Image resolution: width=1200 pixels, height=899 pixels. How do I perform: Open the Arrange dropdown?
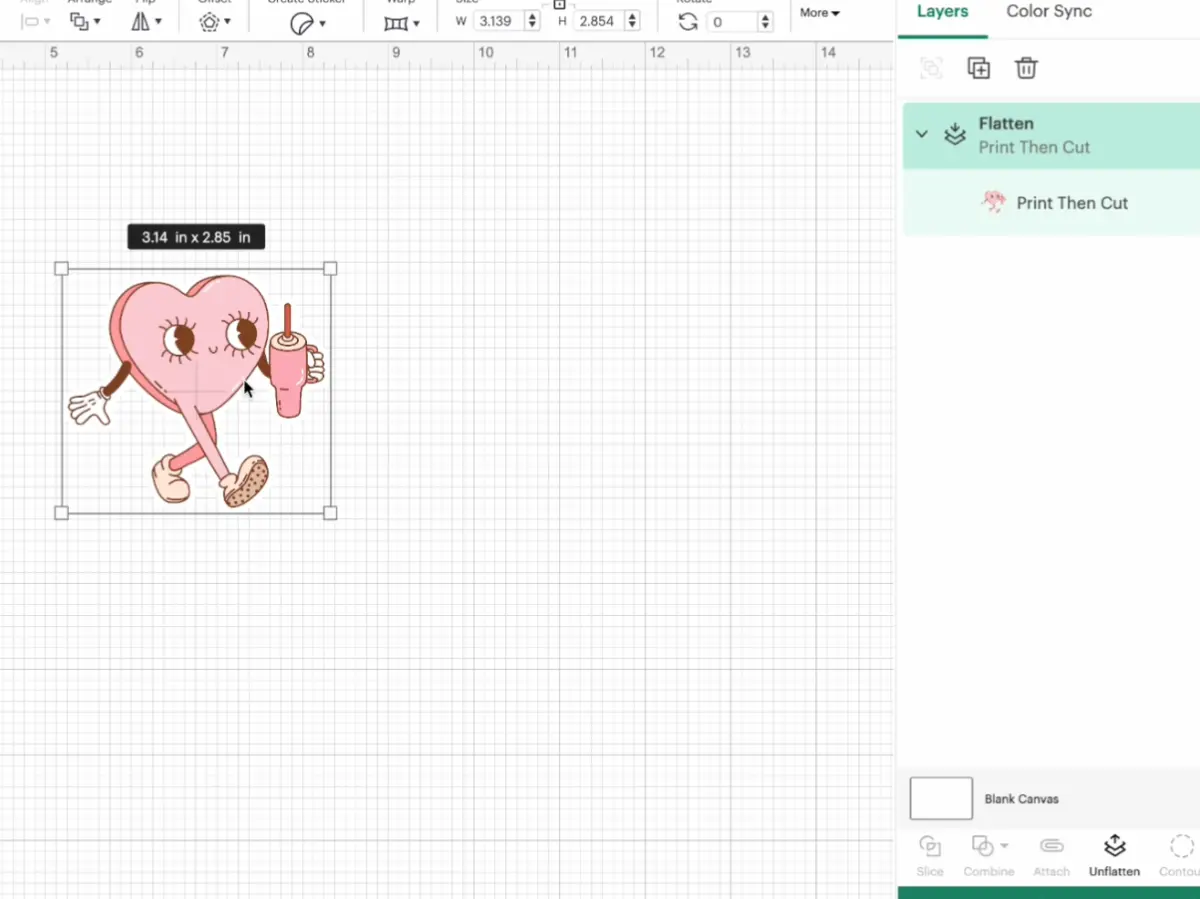(85, 21)
